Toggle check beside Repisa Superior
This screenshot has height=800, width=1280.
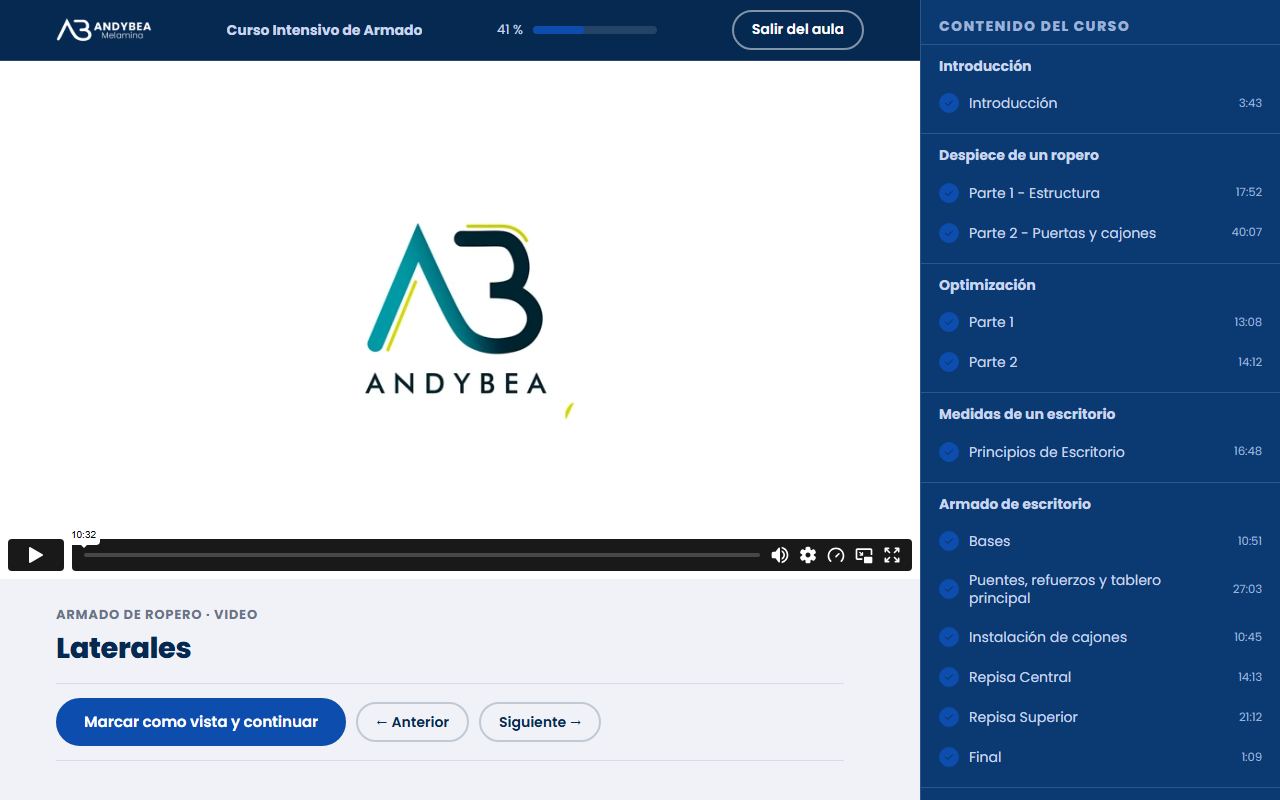pos(949,717)
